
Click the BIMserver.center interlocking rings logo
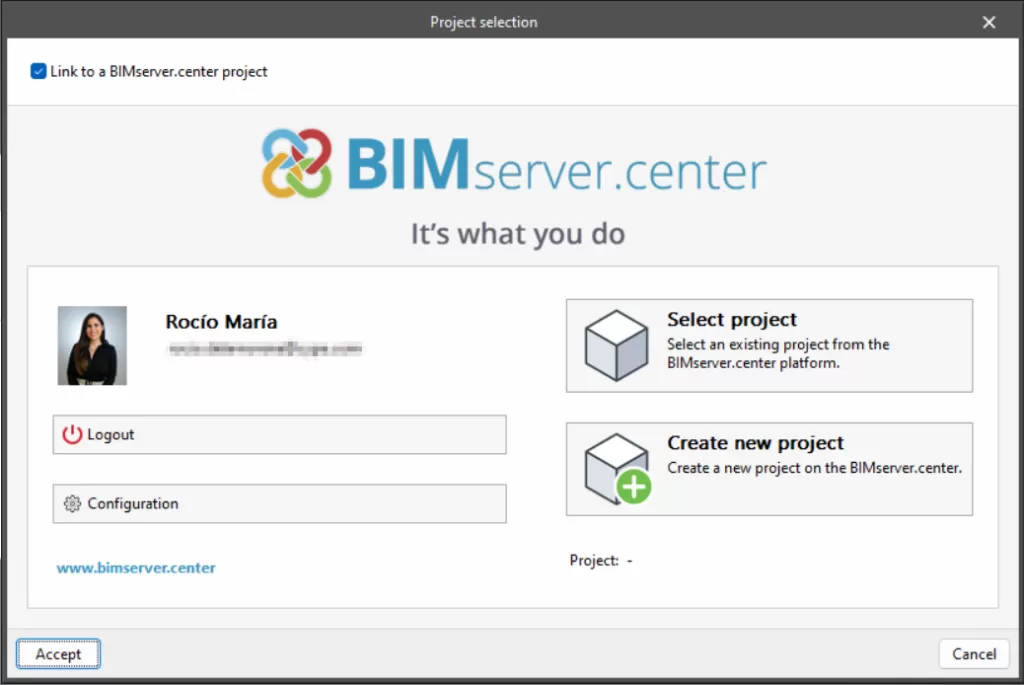click(296, 163)
